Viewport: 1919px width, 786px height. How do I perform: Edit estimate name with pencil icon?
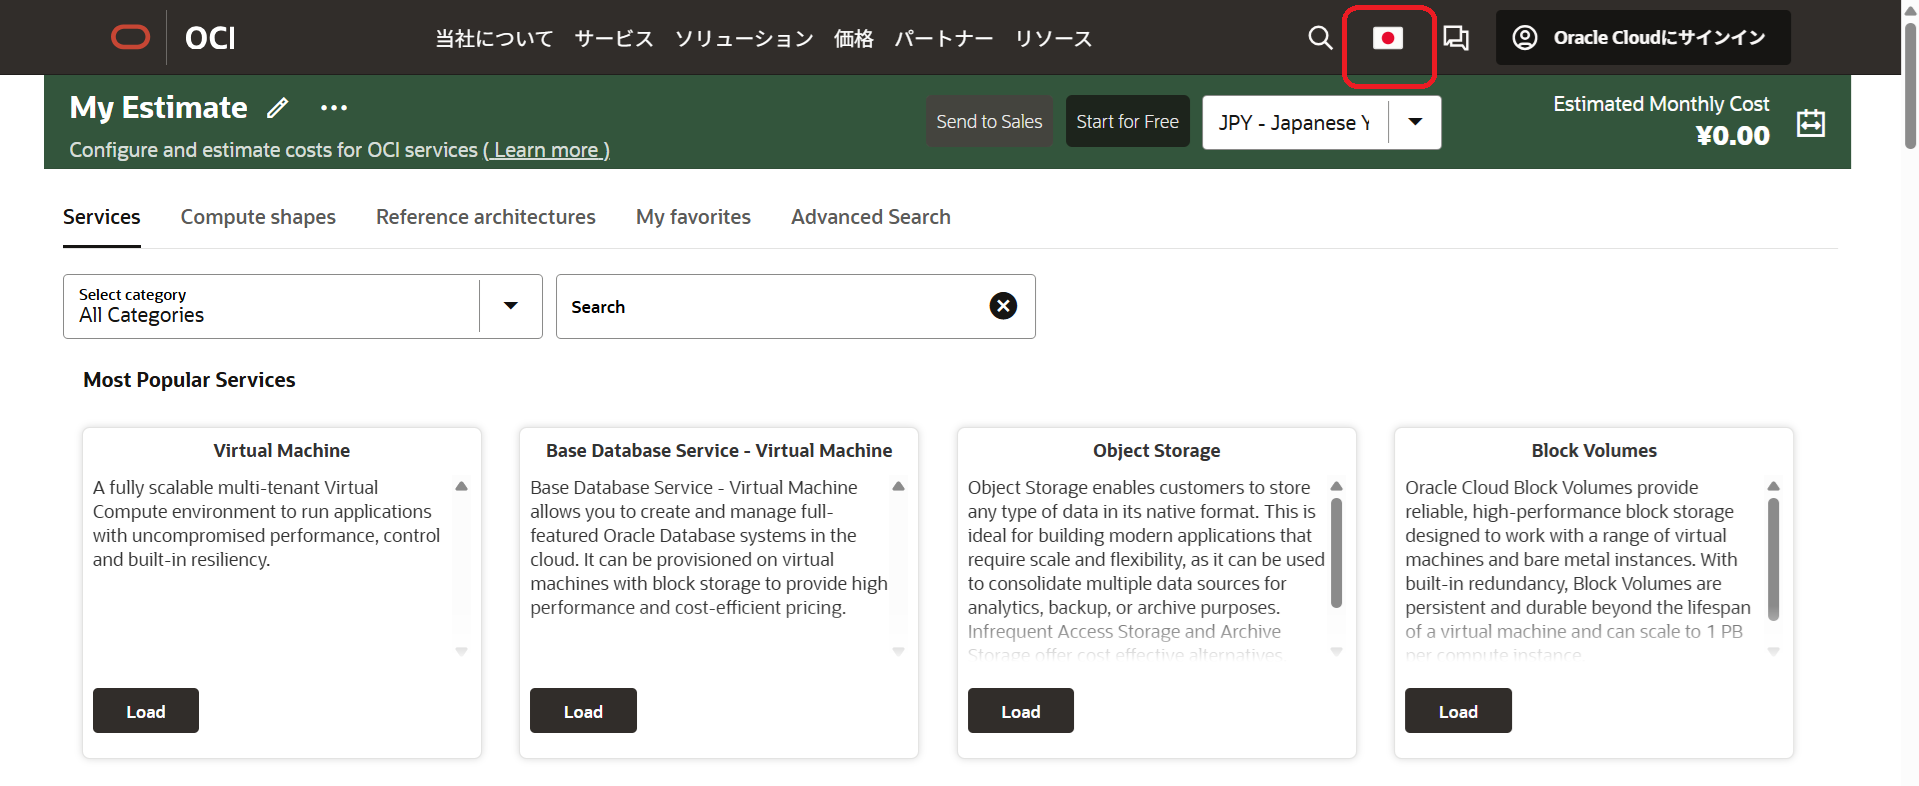coord(278,108)
